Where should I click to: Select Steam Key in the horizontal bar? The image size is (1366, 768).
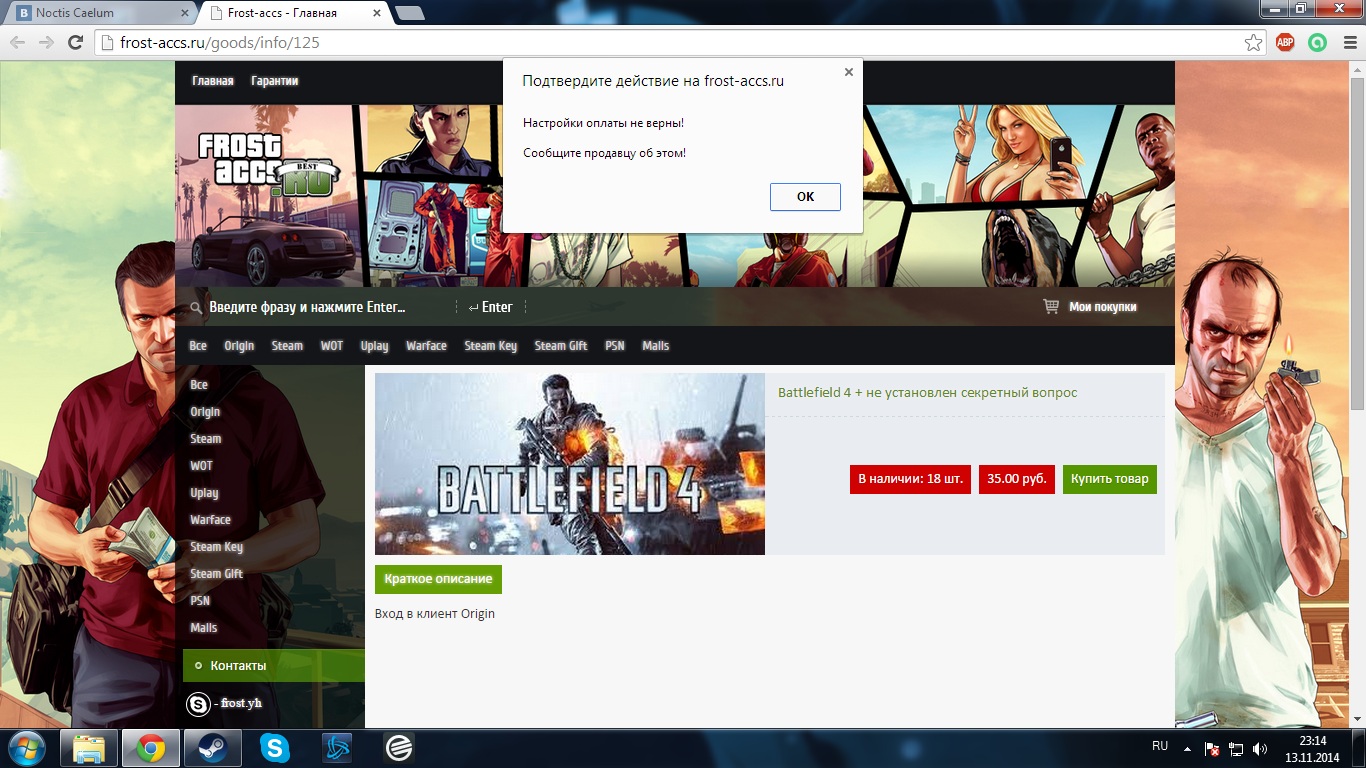[x=491, y=346]
